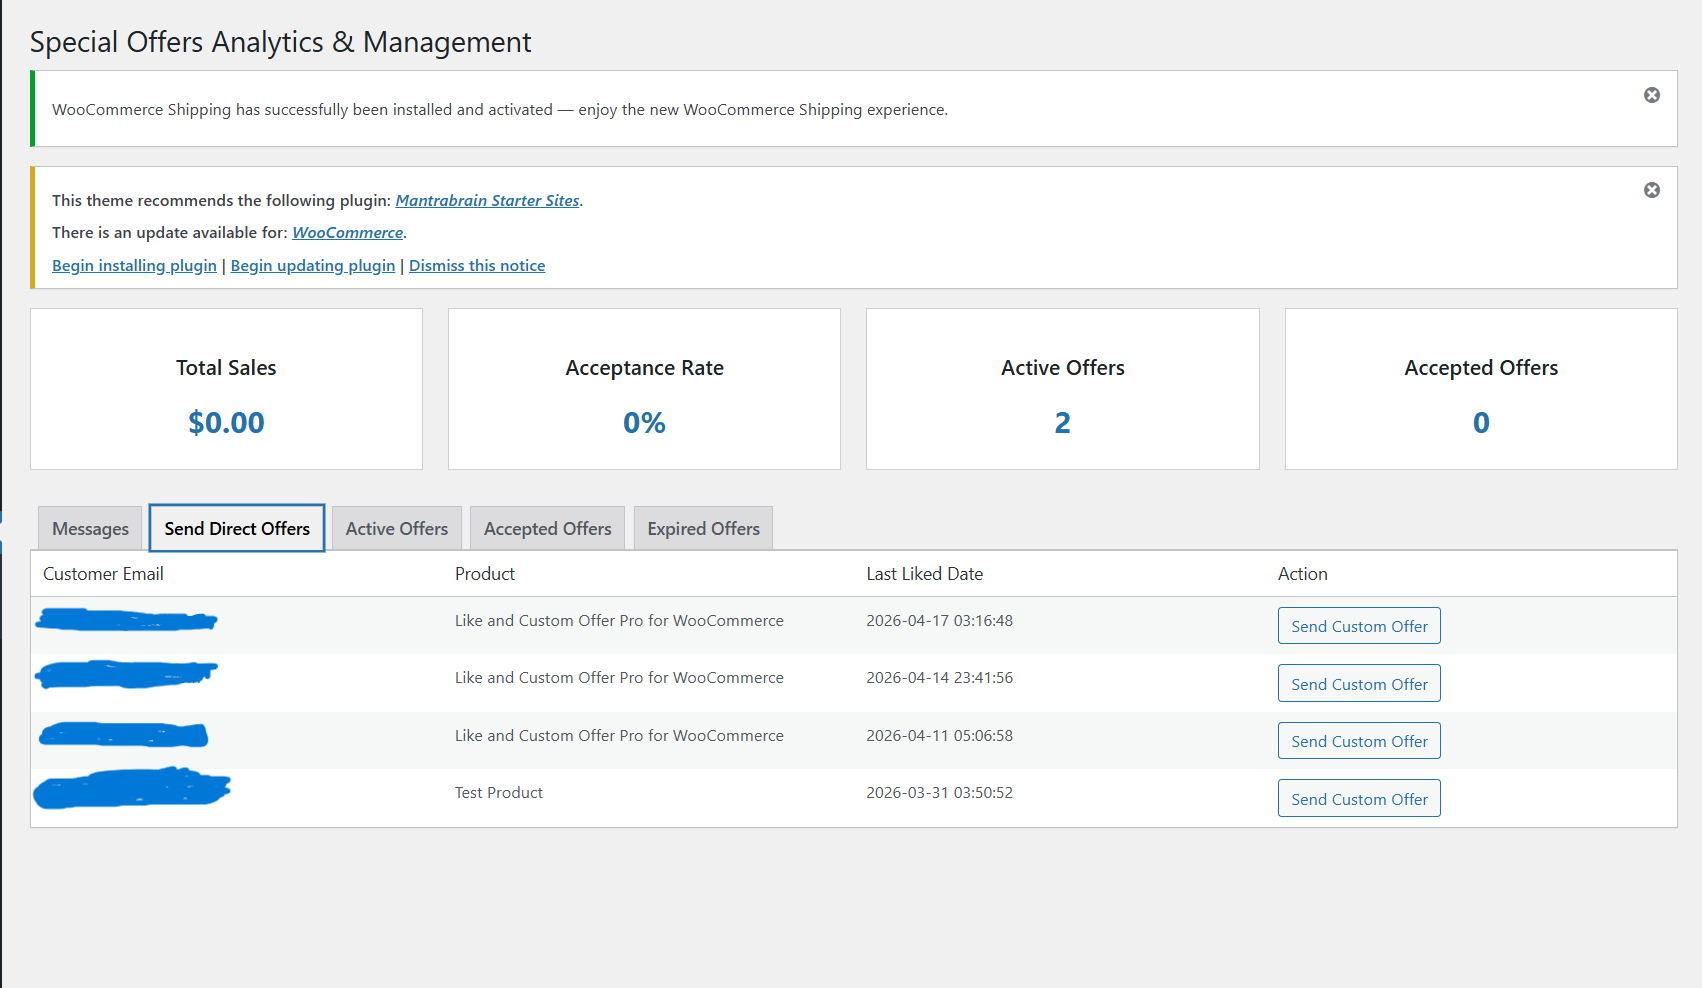Dismiss the WooCommerce Shipping activated notice
The width and height of the screenshot is (1702, 988).
click(x=1652, y=95)
